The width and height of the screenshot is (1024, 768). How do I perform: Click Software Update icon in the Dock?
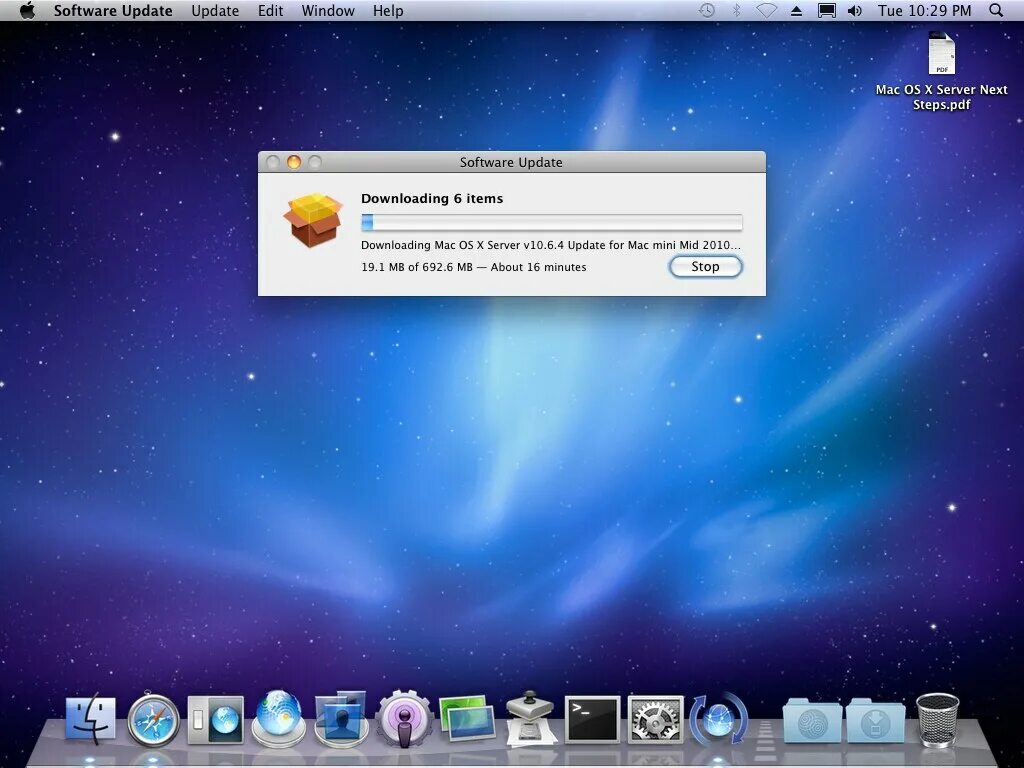click(x=718, y=719)
